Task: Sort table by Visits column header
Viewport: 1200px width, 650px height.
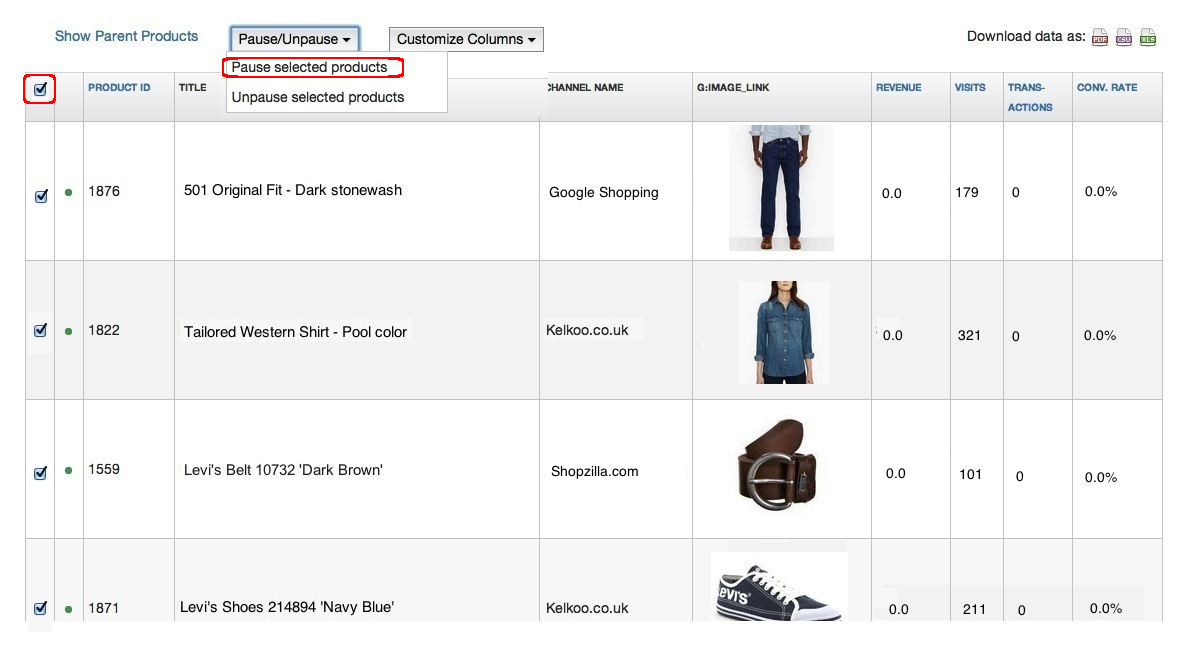Action: (x=969, y=88)
